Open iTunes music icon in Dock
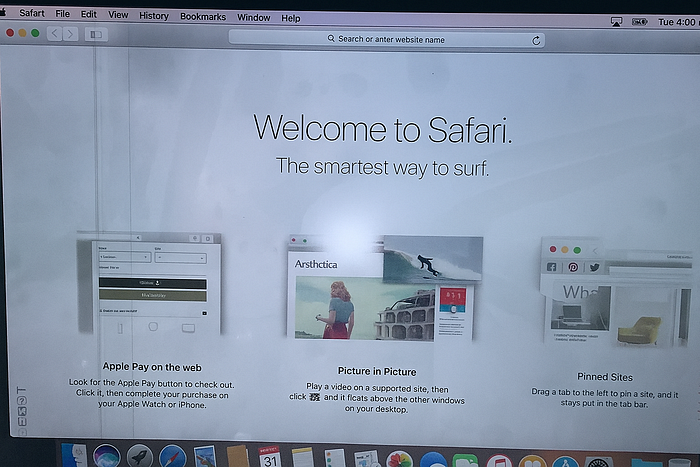This screenshot has width=700, height=467. [499, 461]
